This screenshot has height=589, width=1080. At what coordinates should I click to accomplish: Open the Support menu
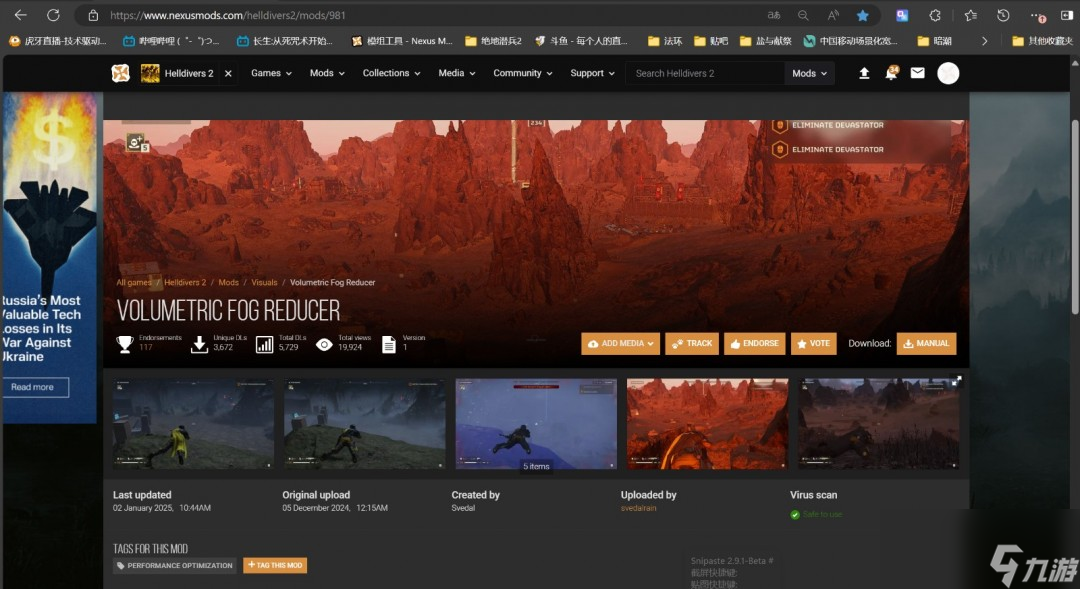click(x=592, y=73)
